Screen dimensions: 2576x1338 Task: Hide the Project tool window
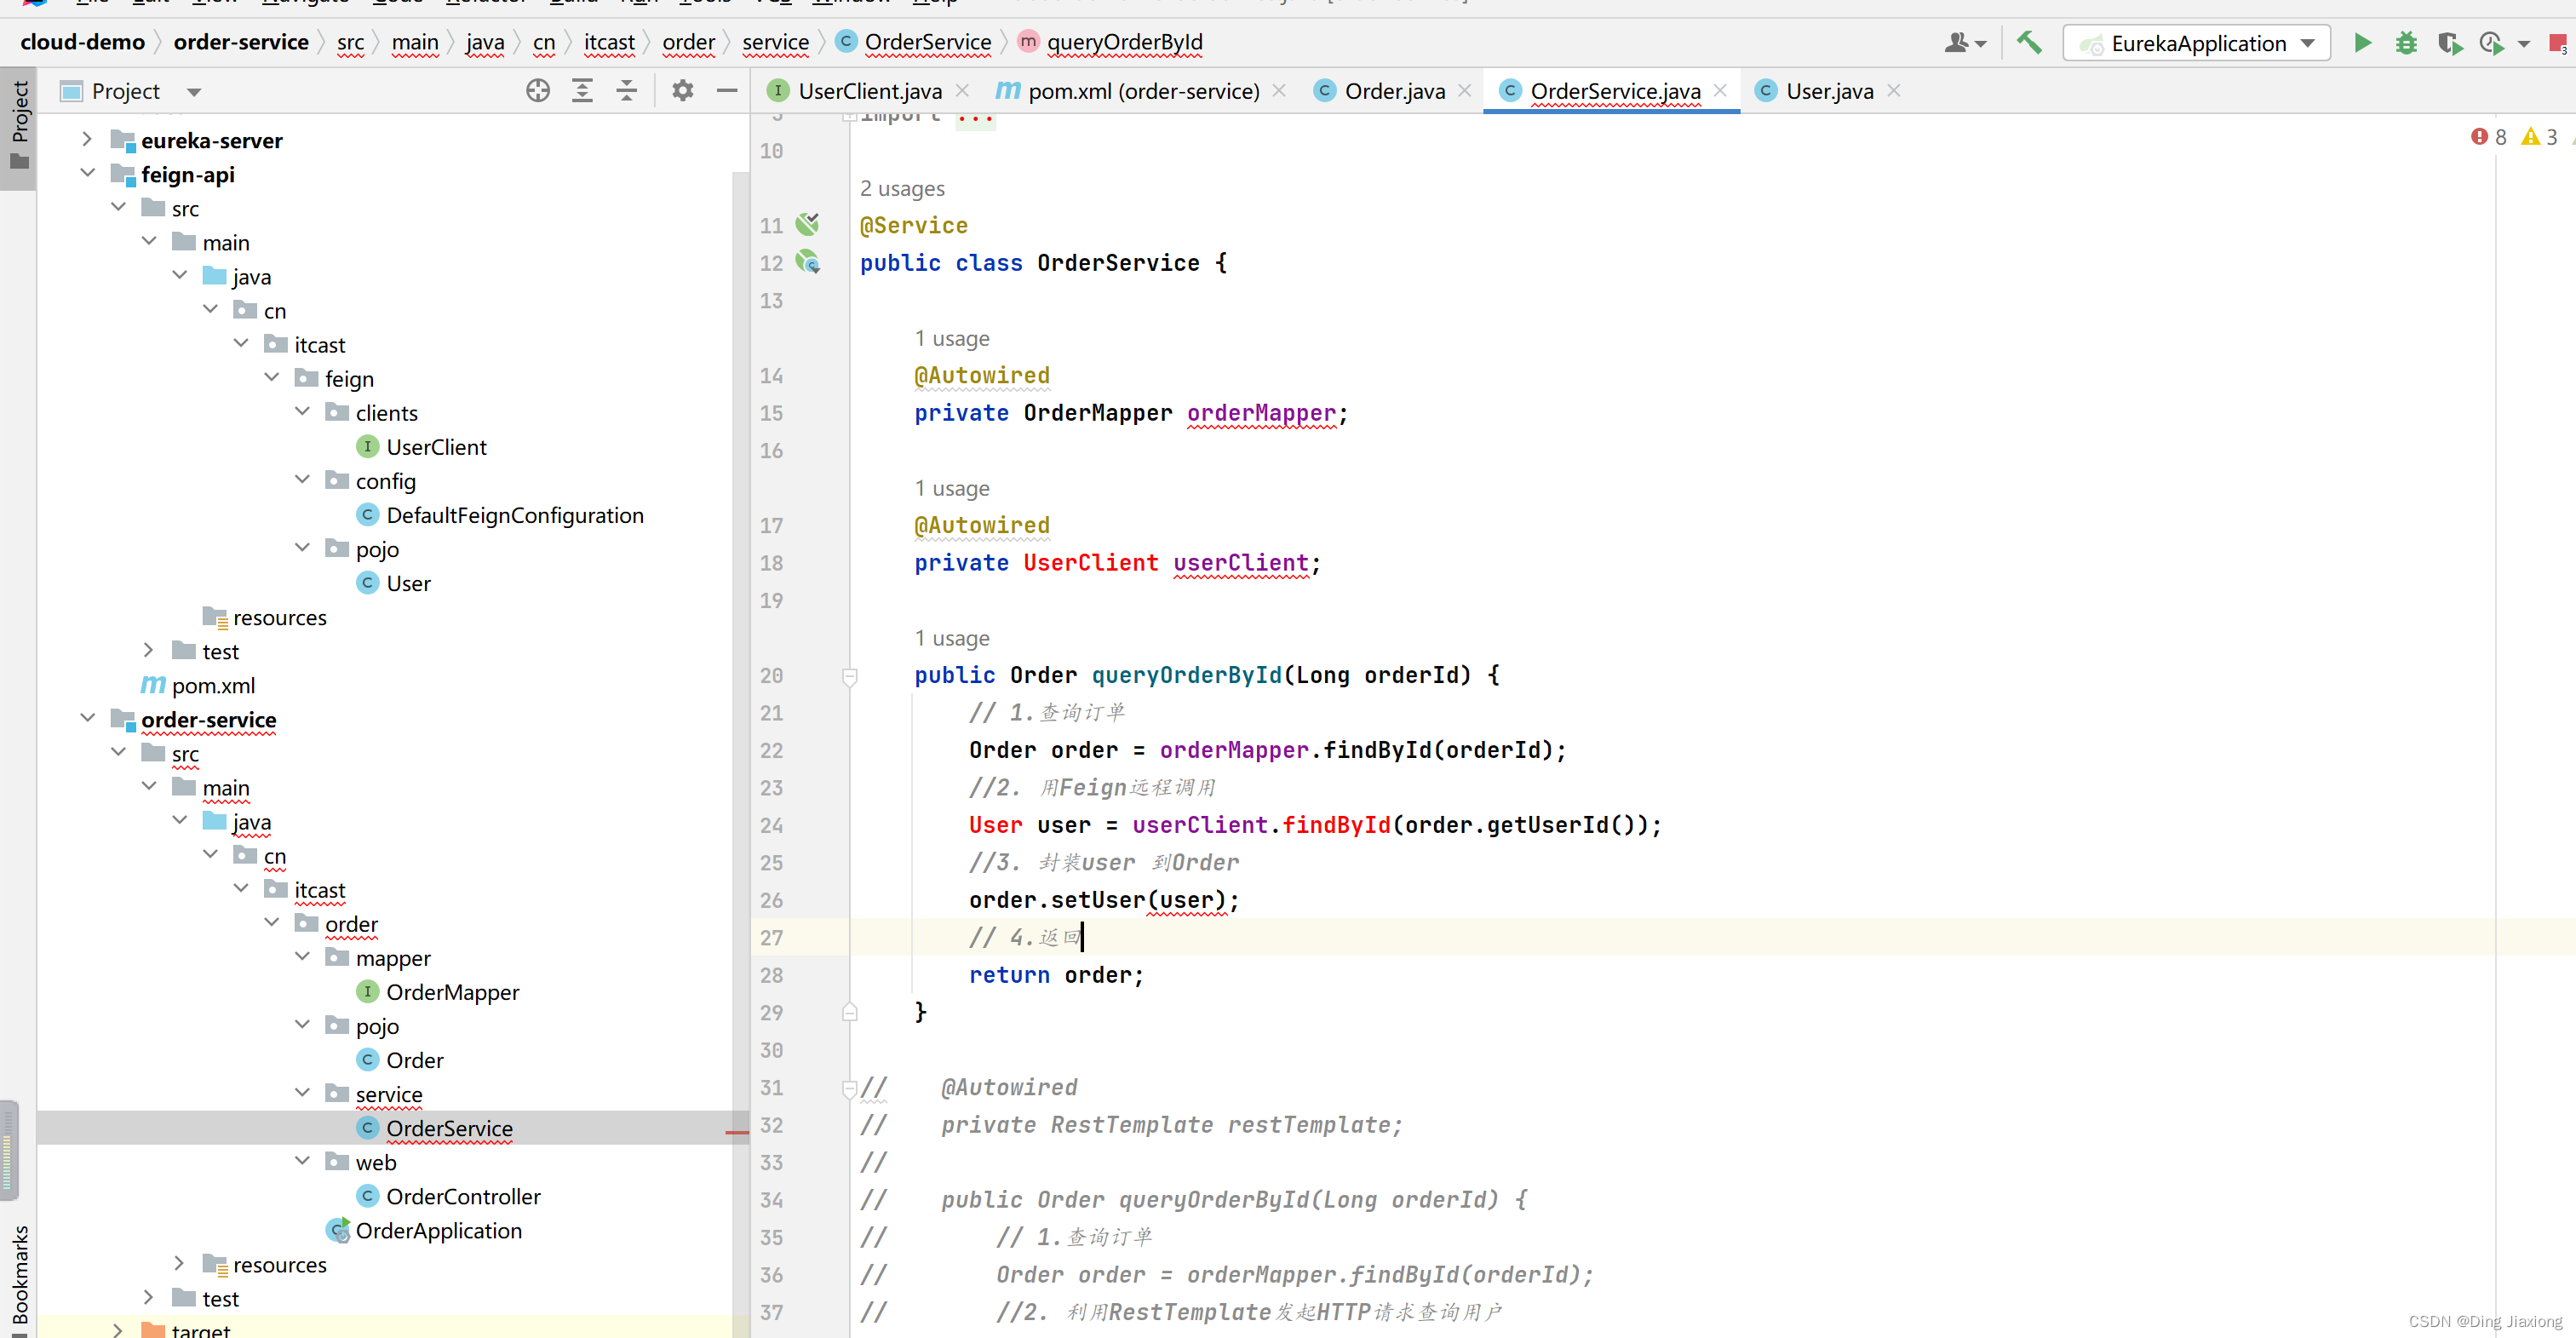(x=727, y=91)
